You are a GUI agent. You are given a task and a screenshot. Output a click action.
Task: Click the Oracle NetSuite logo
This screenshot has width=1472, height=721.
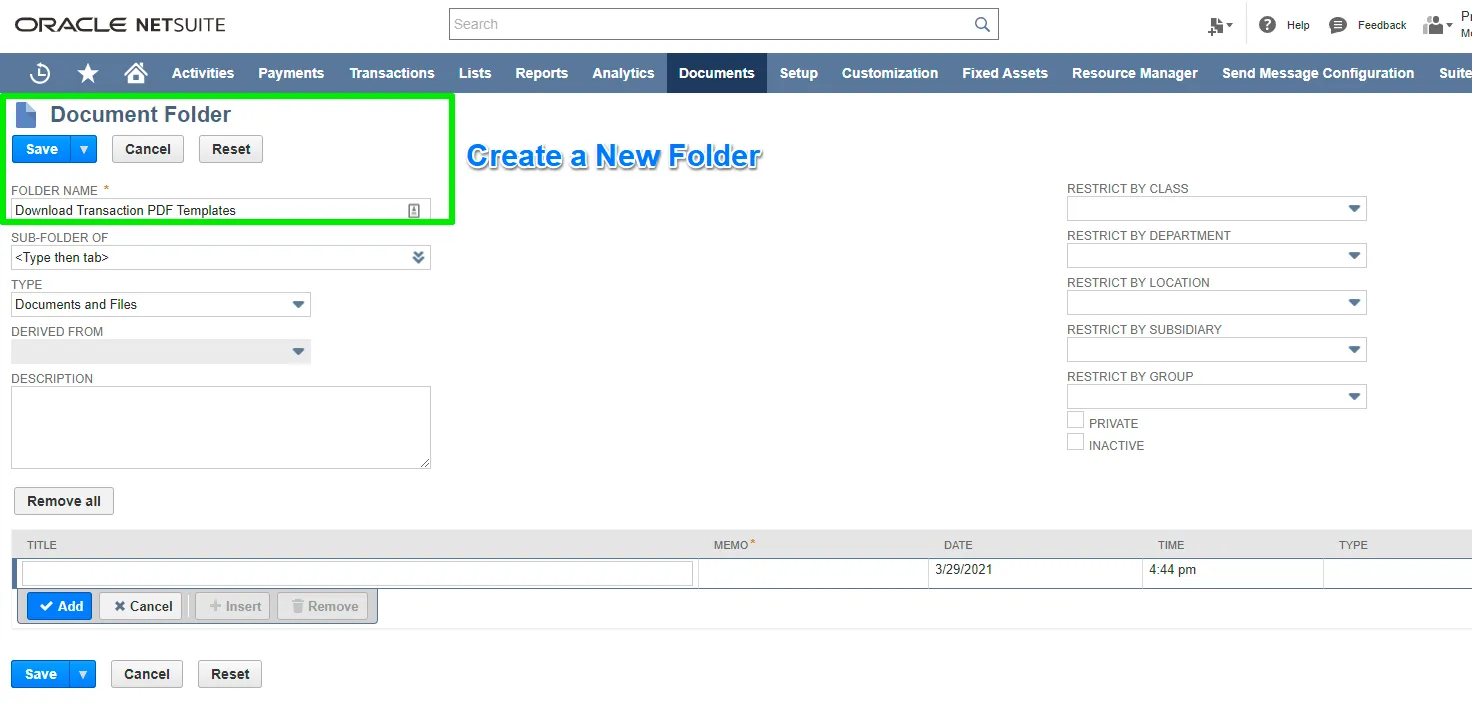(x=120, y=24)
